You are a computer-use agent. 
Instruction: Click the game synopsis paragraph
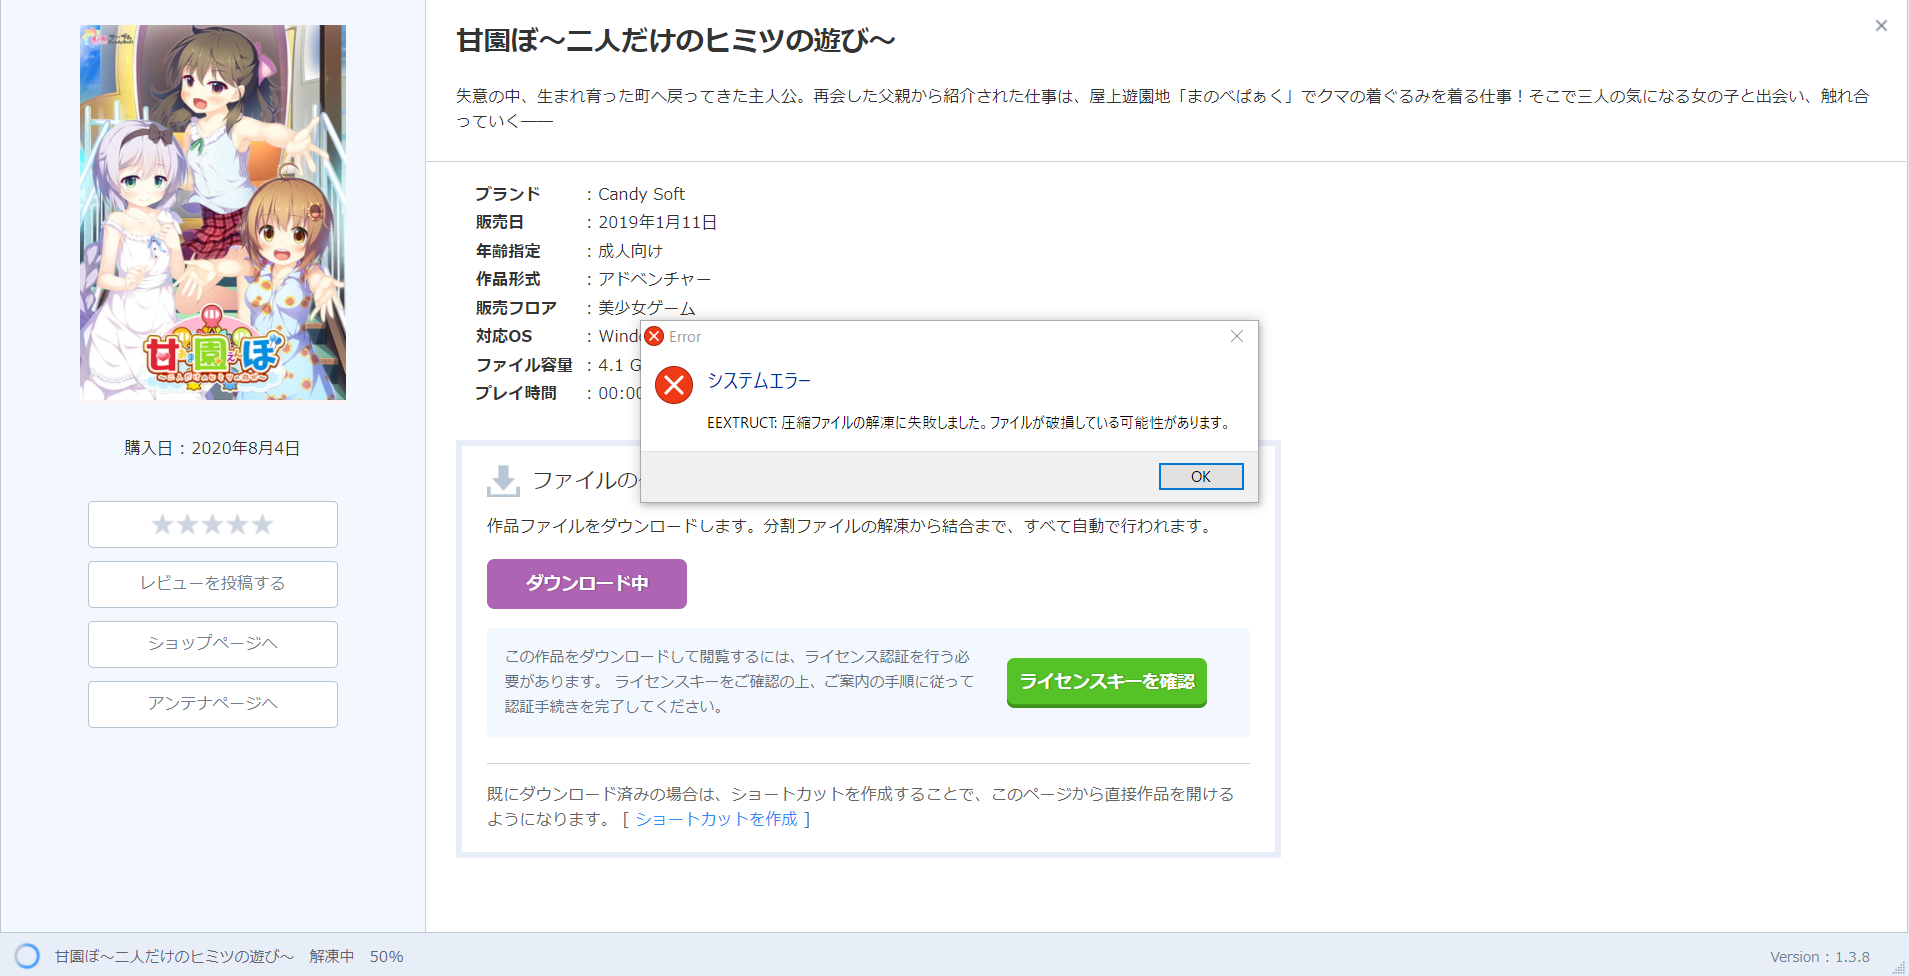pos(1163,108)
